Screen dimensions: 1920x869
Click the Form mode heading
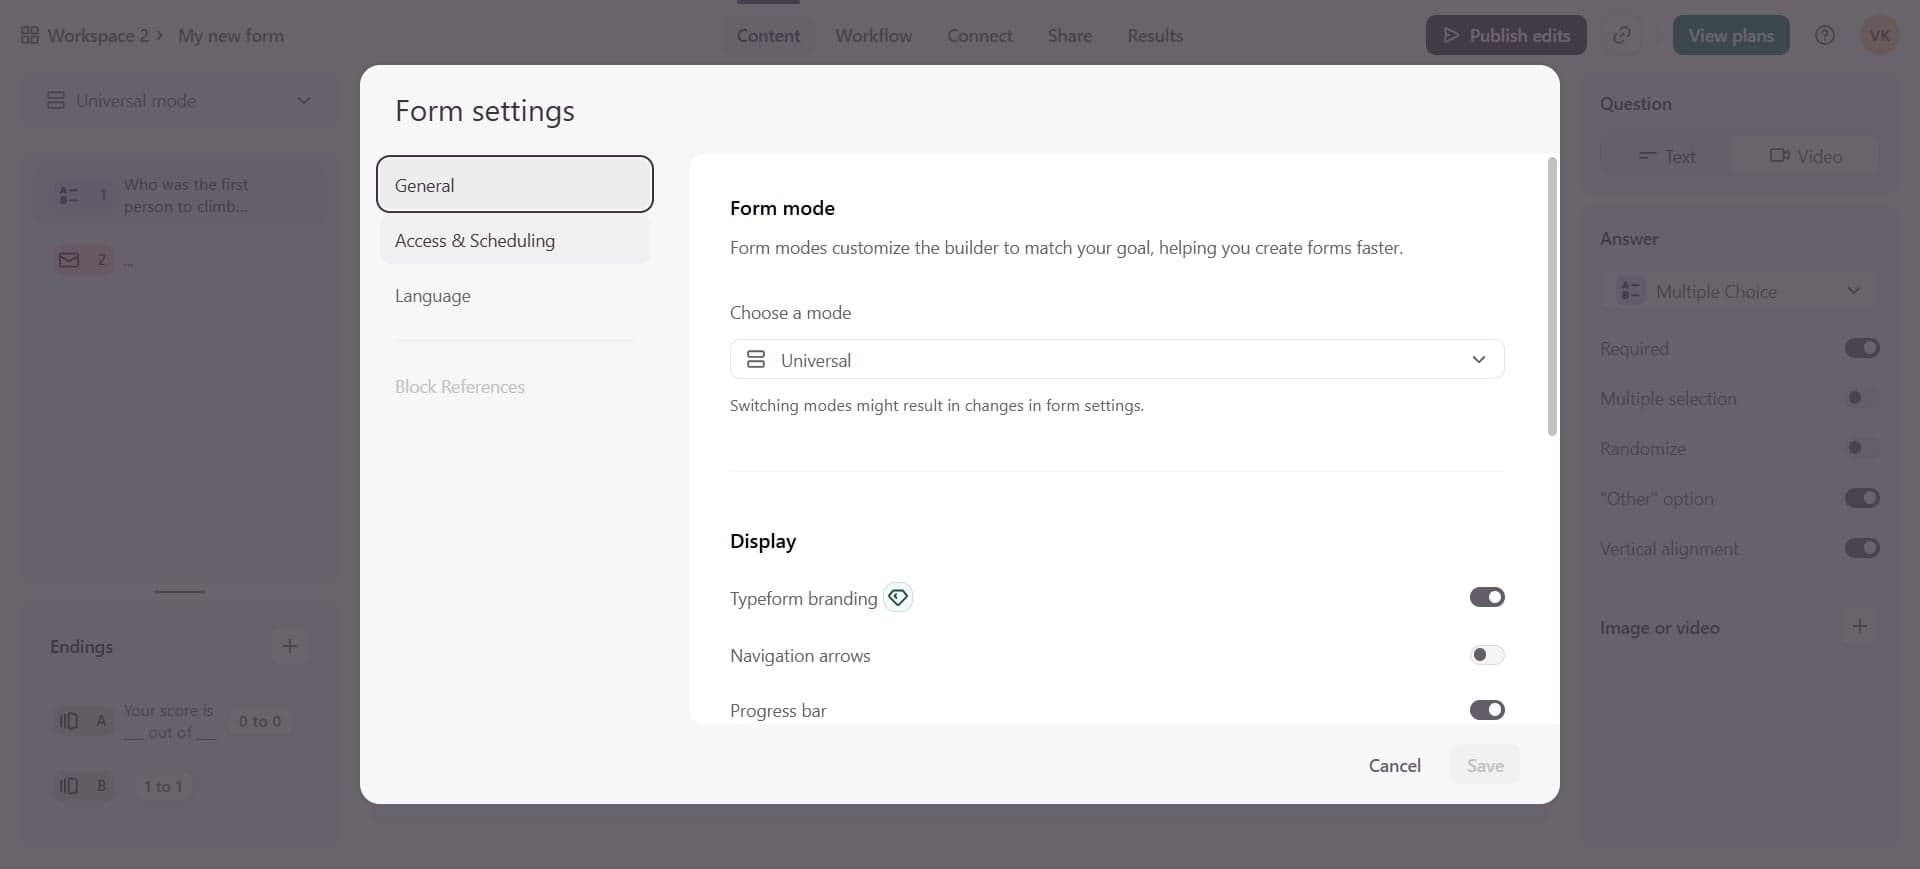[x=782, y=208]
